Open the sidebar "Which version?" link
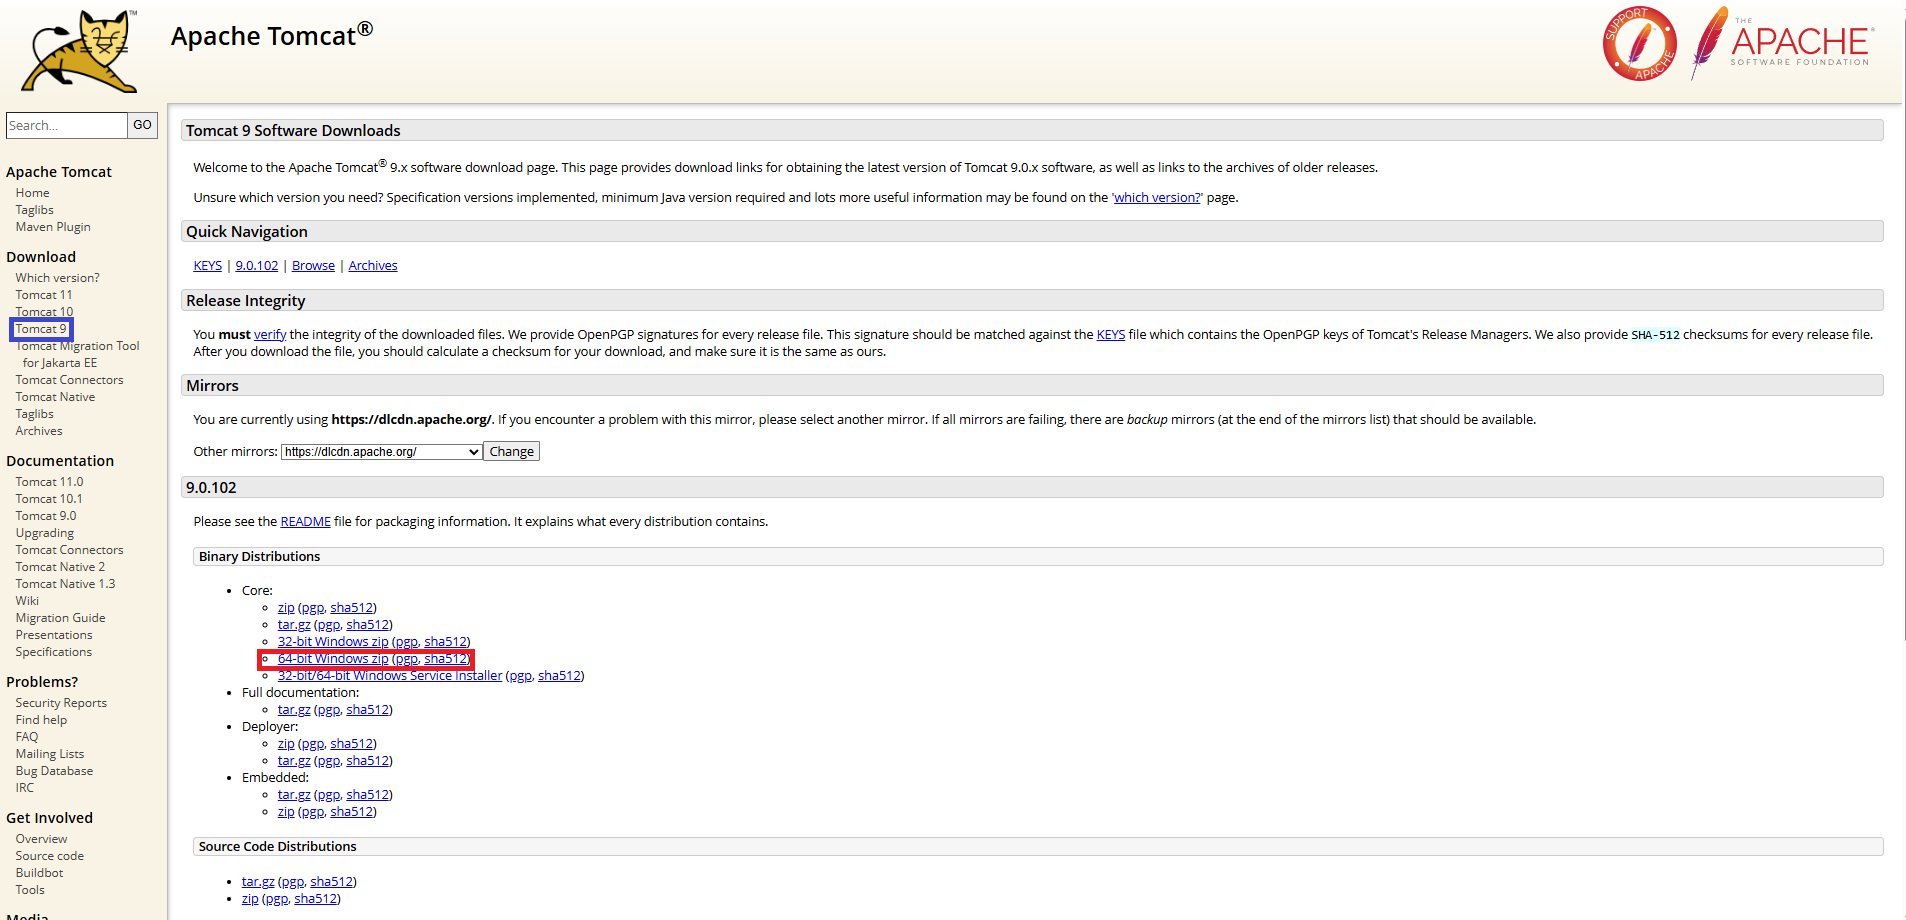Screen dimensions: 1906x920 57,278
